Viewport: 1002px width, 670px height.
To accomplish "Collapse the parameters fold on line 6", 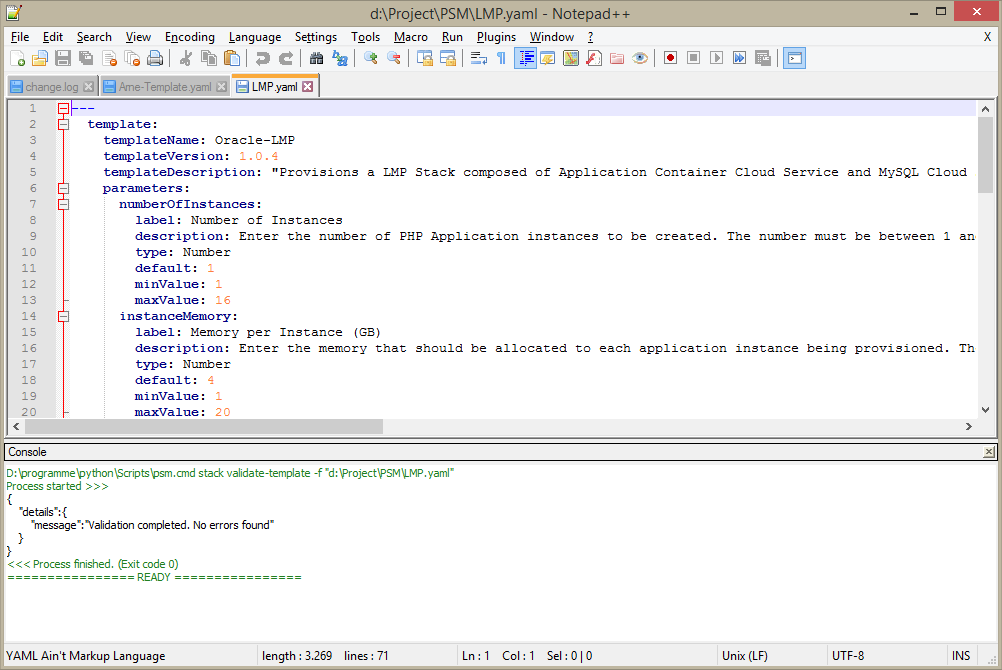I will [x=63, y=189].
